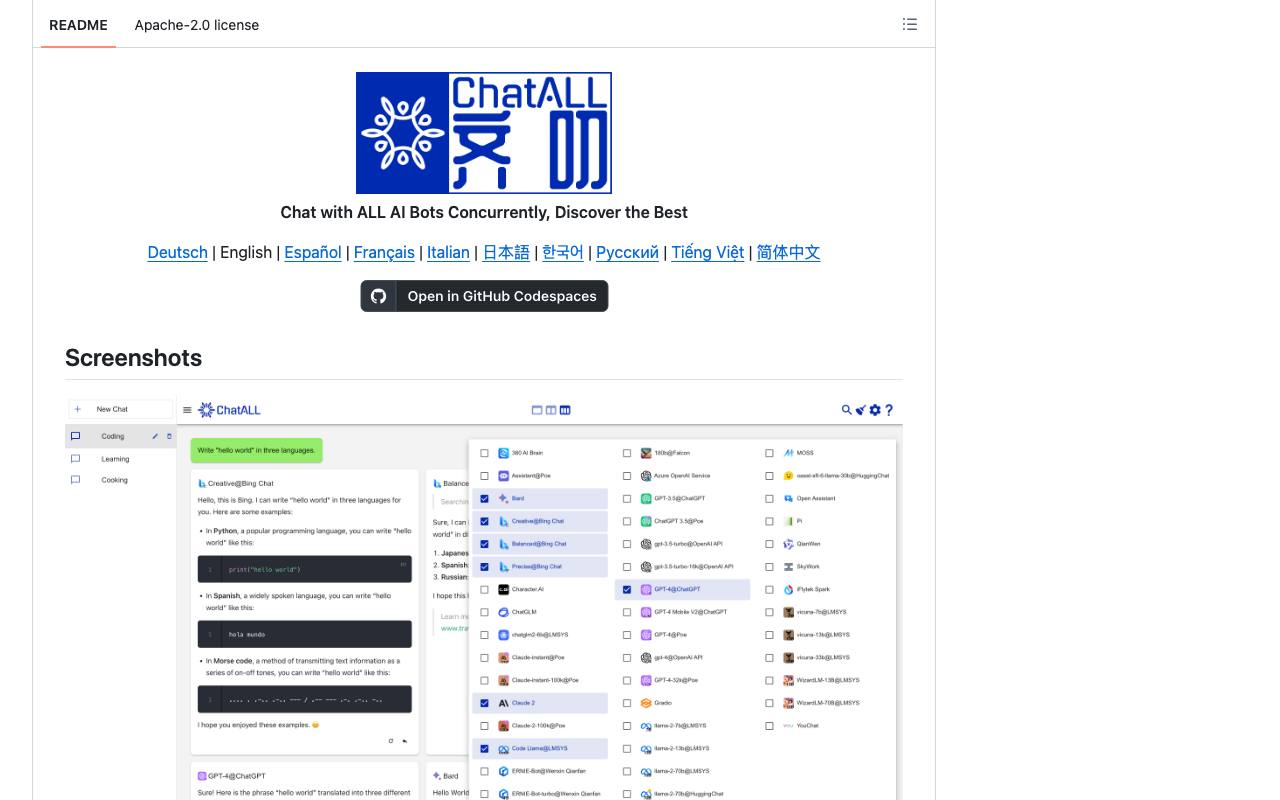The image size is (1280, 800).
Task: Switch to the Apache-2.0 license tab
Action: pos(197,25)
